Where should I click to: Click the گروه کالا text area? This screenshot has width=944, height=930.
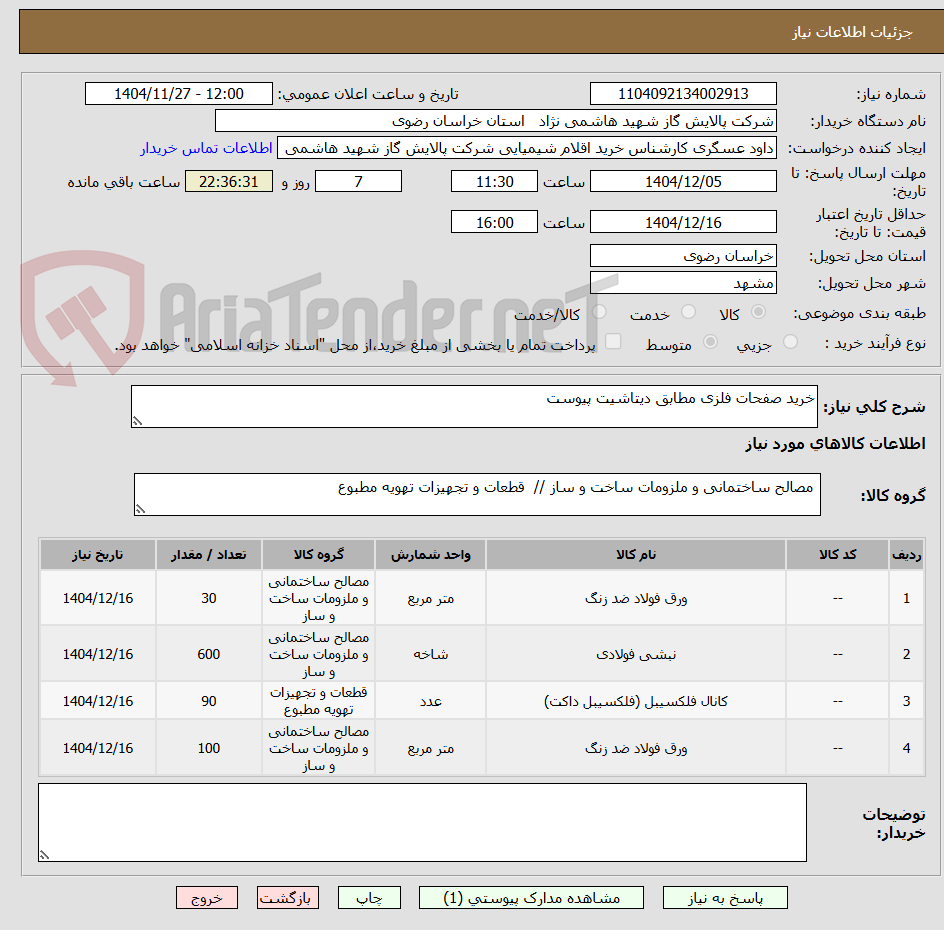point(477,494)
